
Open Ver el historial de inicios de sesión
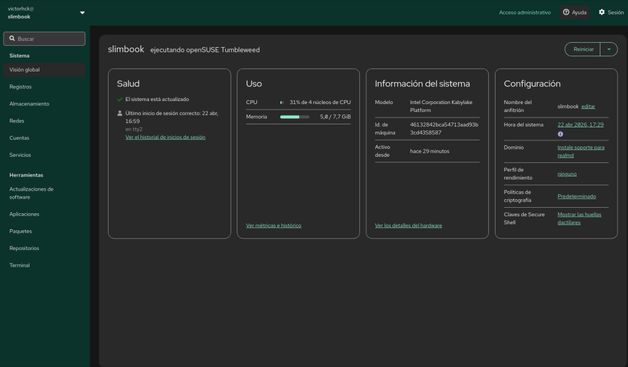click(165, 137)
